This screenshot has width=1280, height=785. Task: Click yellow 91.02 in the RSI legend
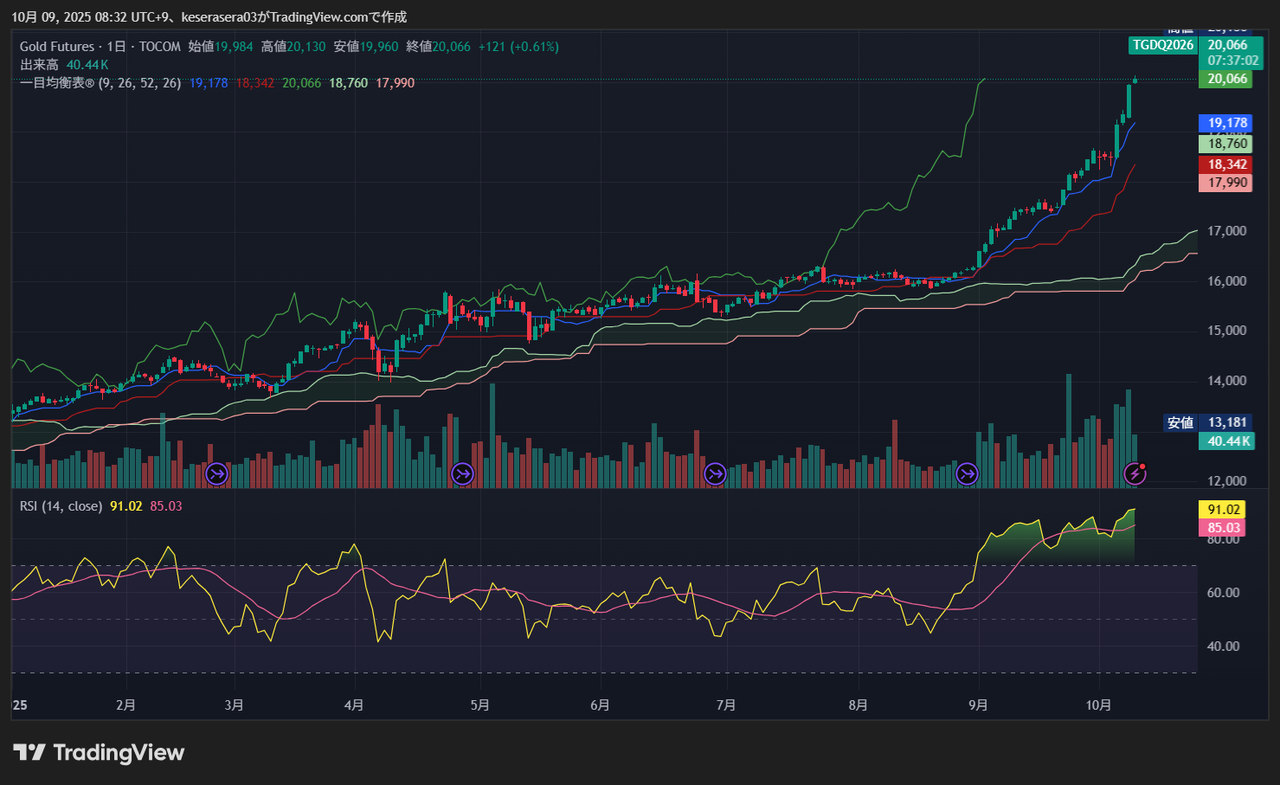(x=126, y=506)
